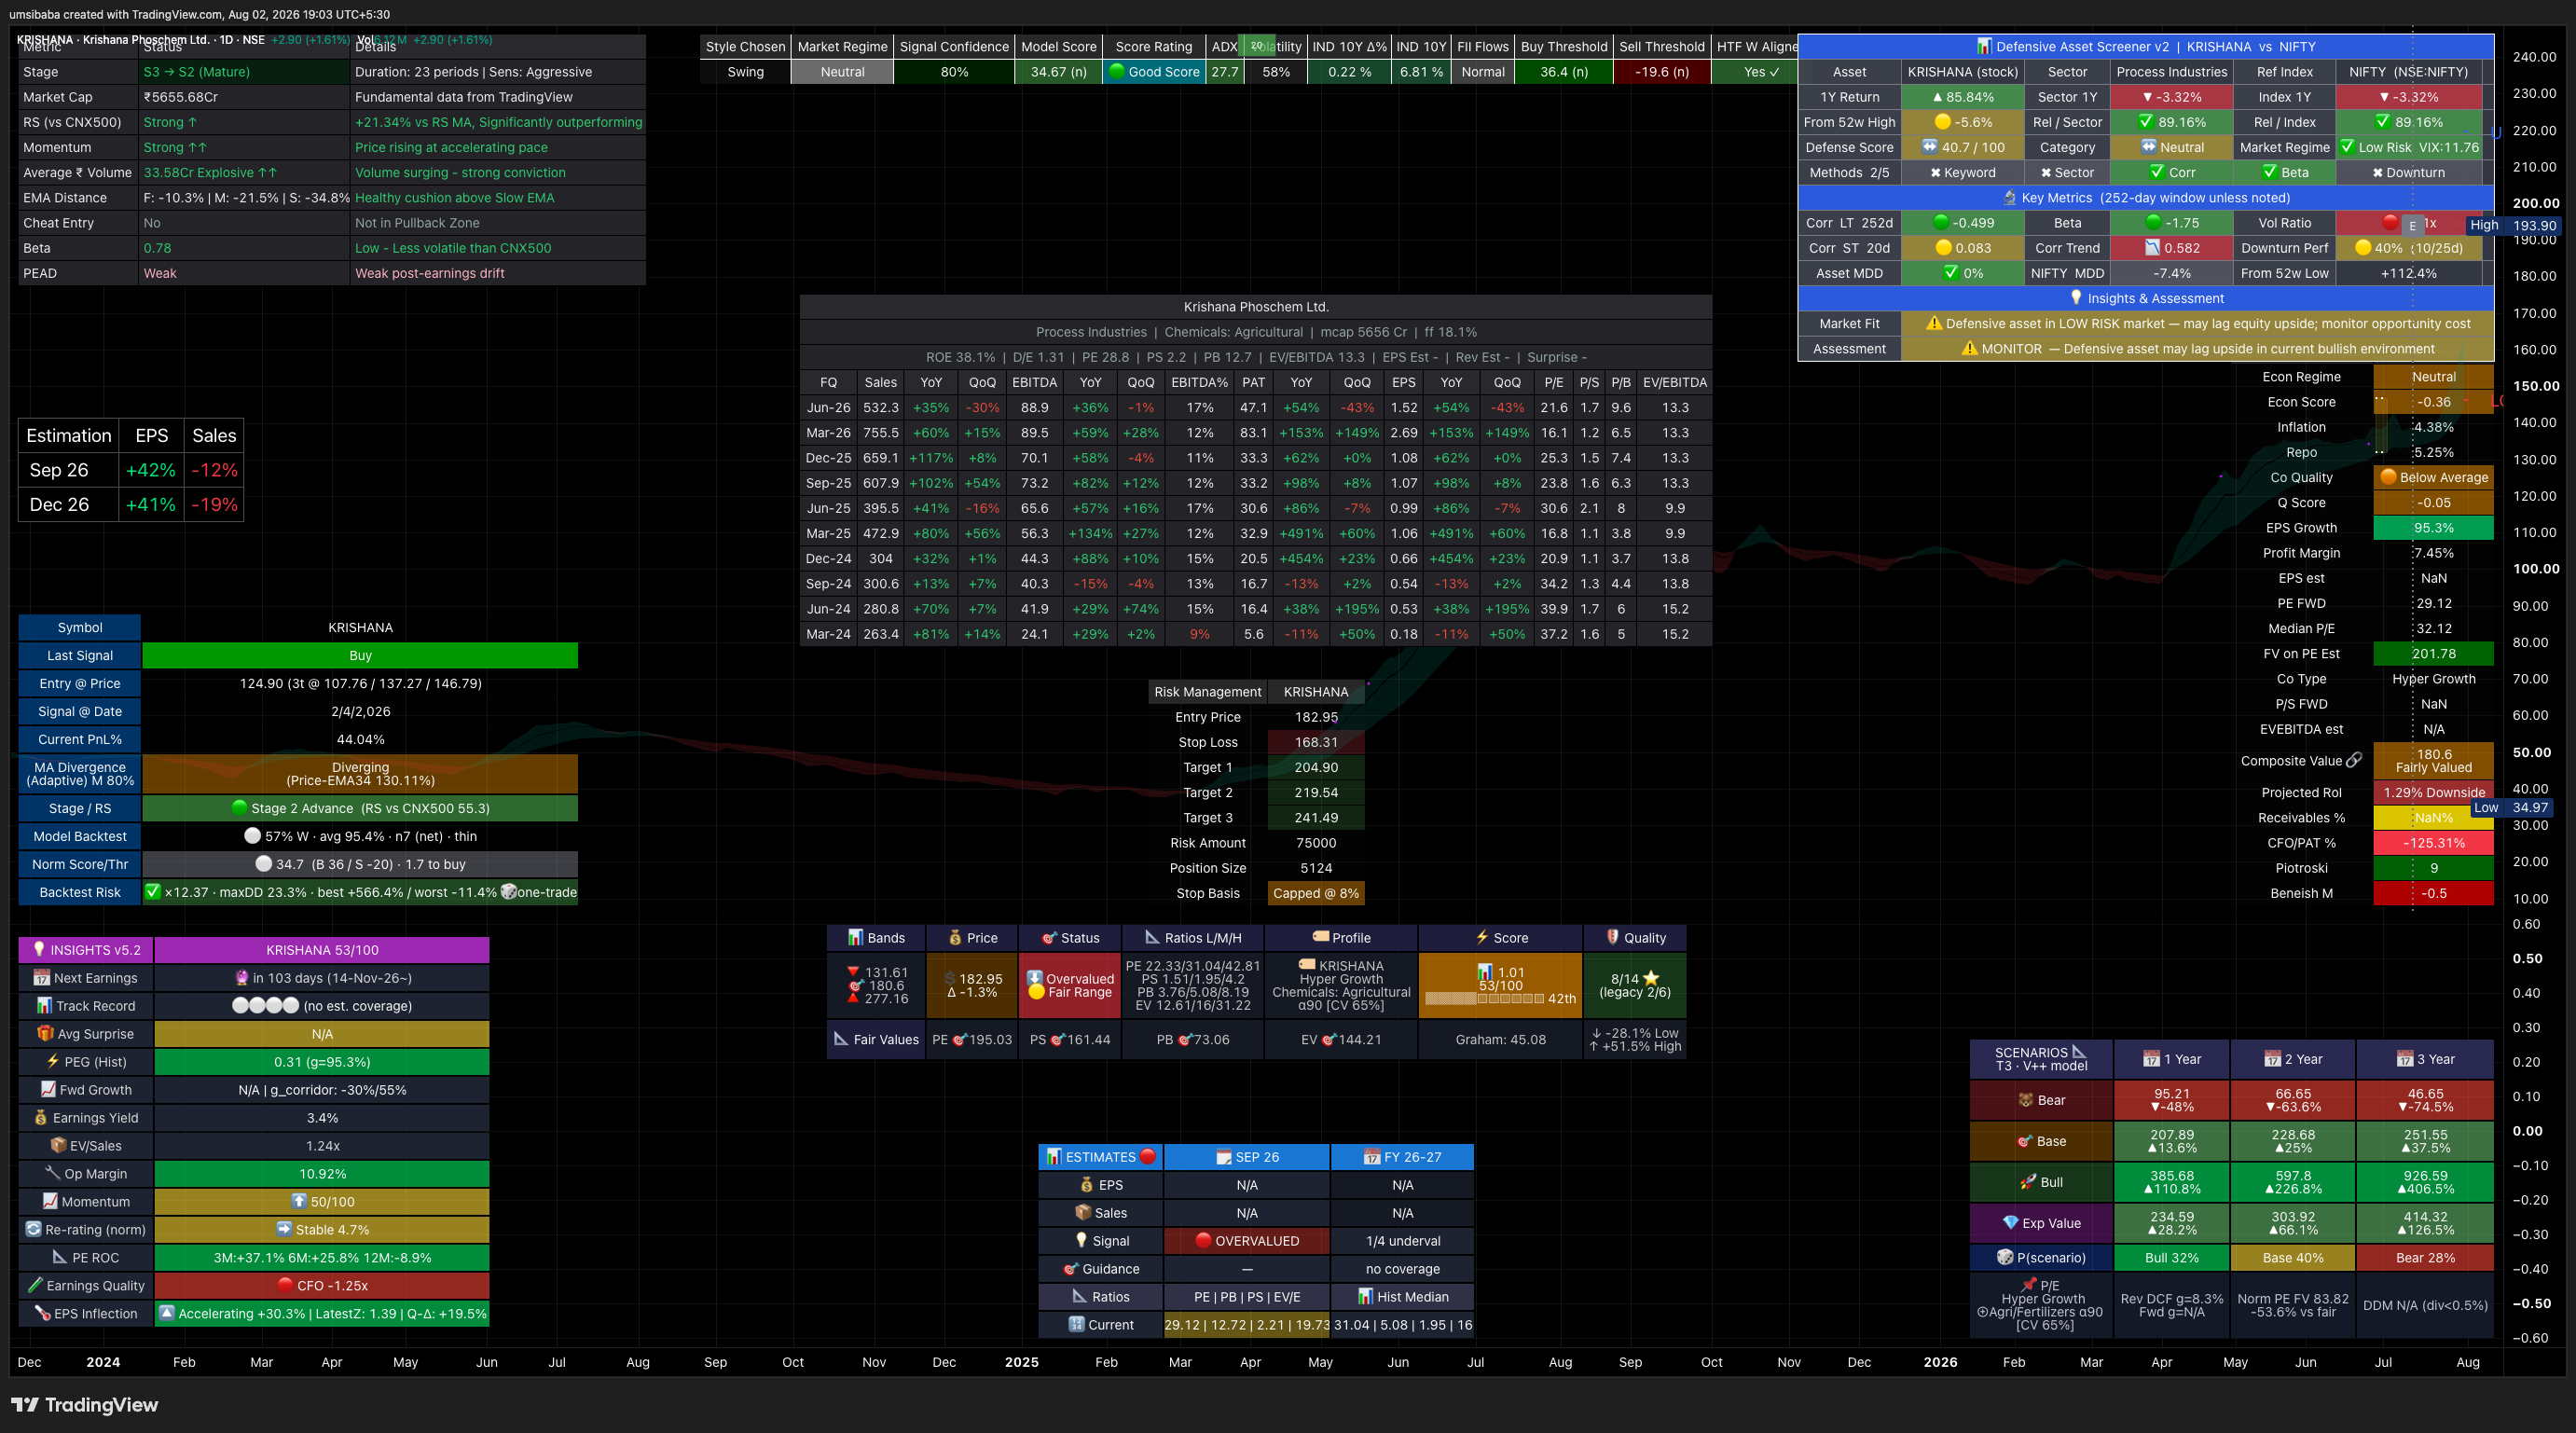The image size is (2576, 1433).
Task: Click the Low 34.97 price label
Action: click(x=2514, y=807)
